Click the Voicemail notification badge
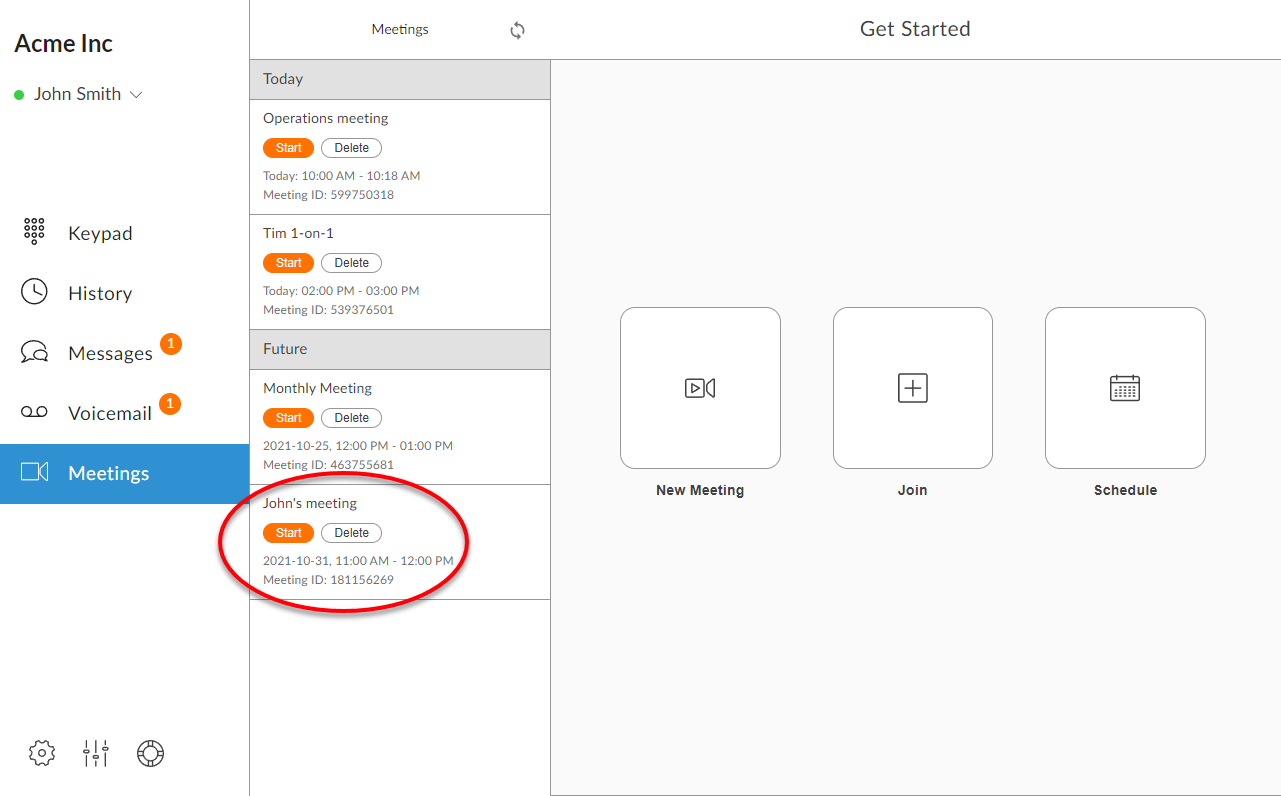 (x=170, y=404)
